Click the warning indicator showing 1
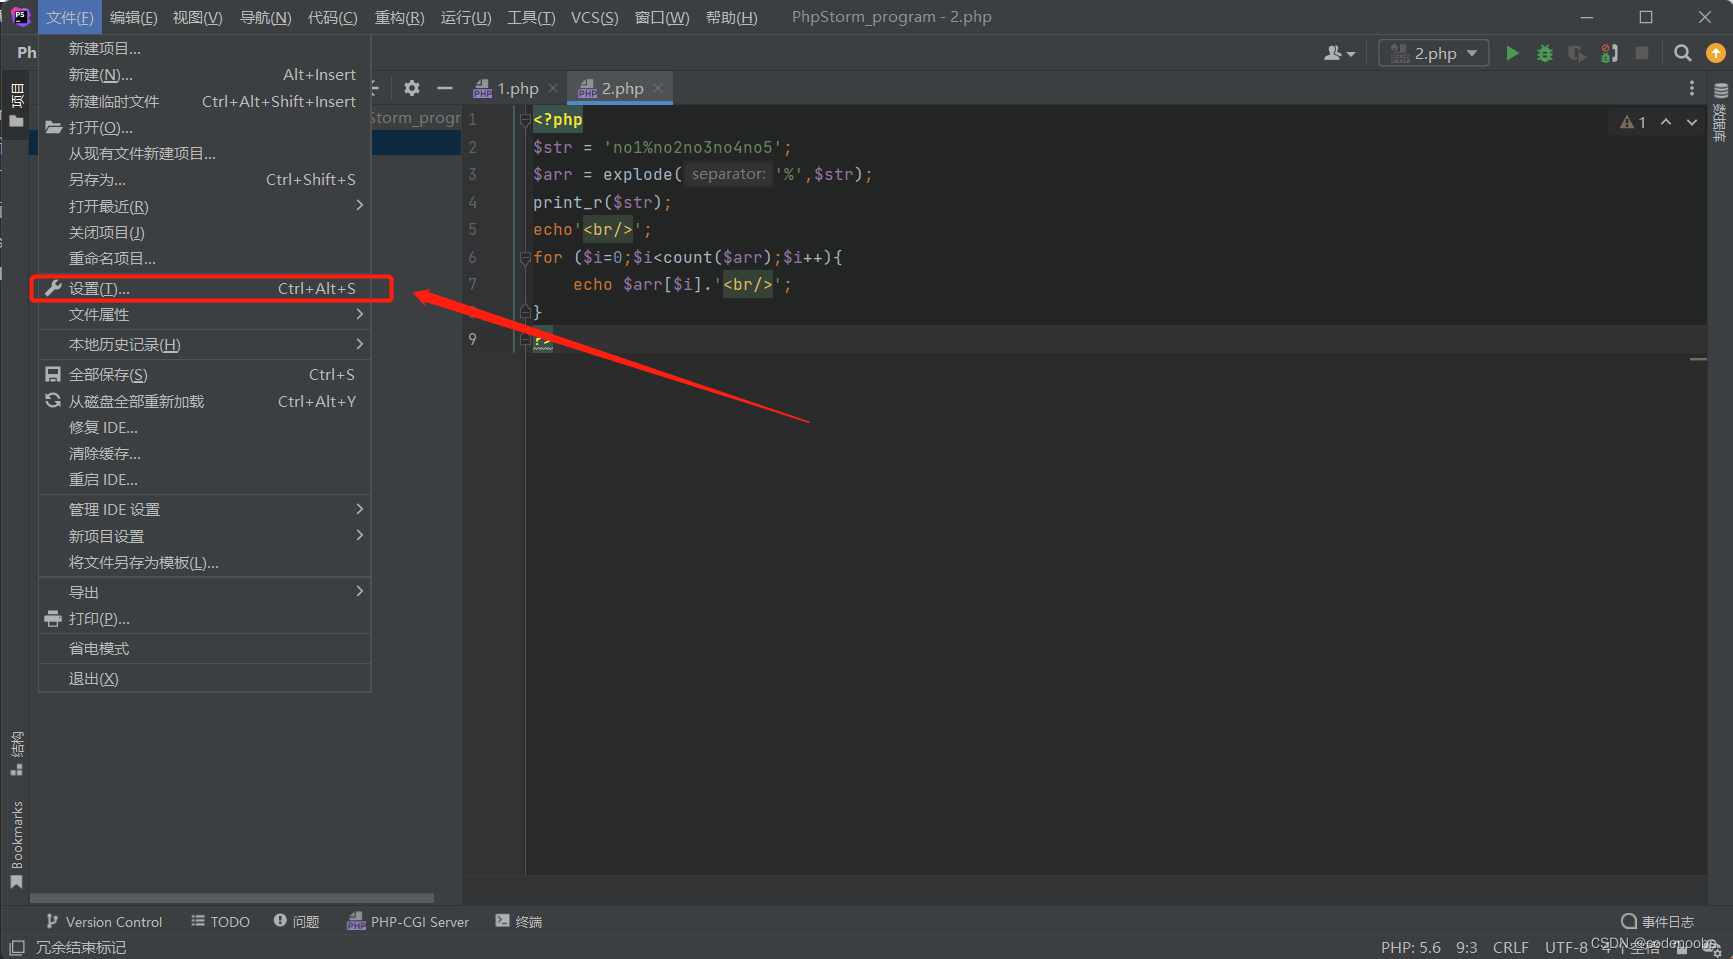Viewport: 1733px width, 959px height. click(1633, 122)
